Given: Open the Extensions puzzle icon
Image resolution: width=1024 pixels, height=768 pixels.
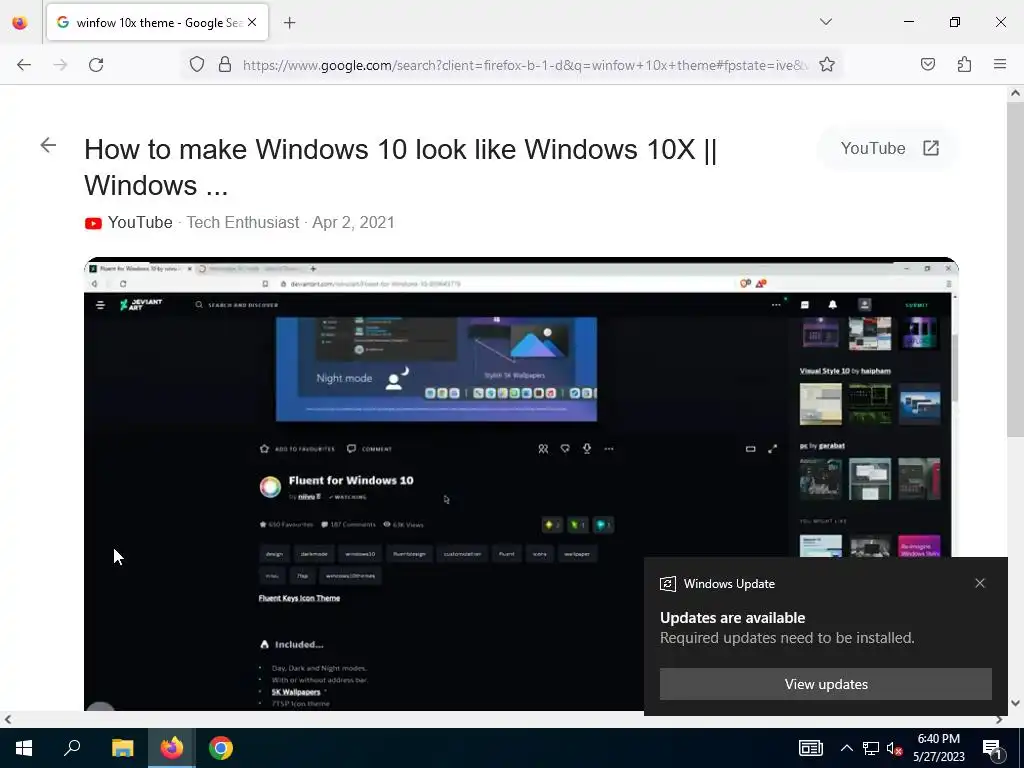Looking at the screenshot, I should click(x=964, y=64).
